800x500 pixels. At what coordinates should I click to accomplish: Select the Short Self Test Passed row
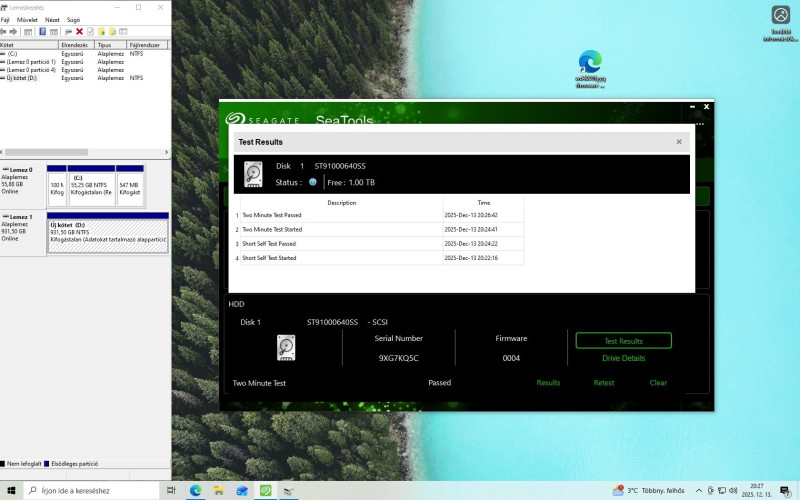coord(379,244)
